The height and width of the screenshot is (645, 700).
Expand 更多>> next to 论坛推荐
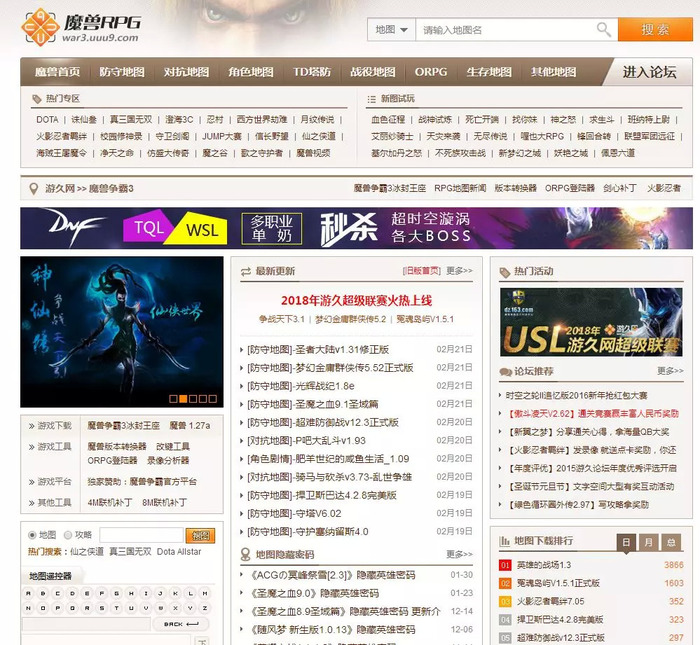670,370
